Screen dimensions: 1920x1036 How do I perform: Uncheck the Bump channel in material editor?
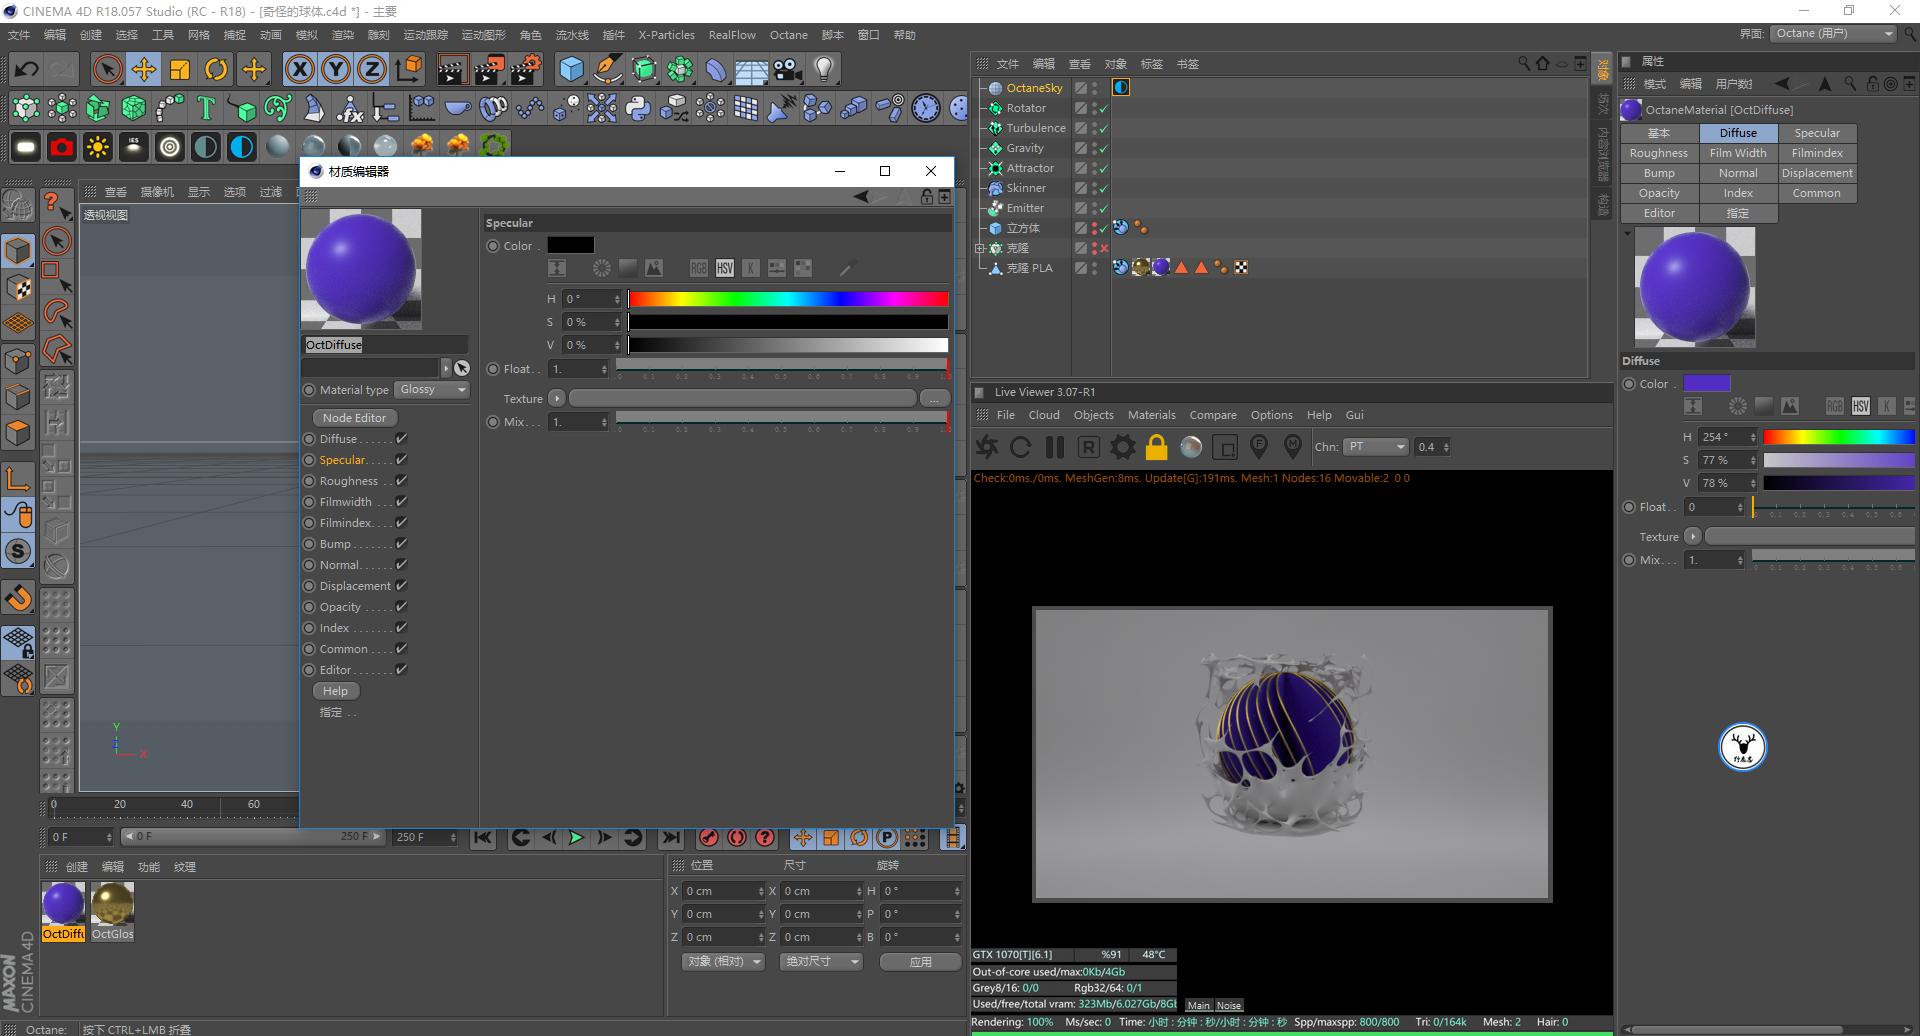coord(401,543)
